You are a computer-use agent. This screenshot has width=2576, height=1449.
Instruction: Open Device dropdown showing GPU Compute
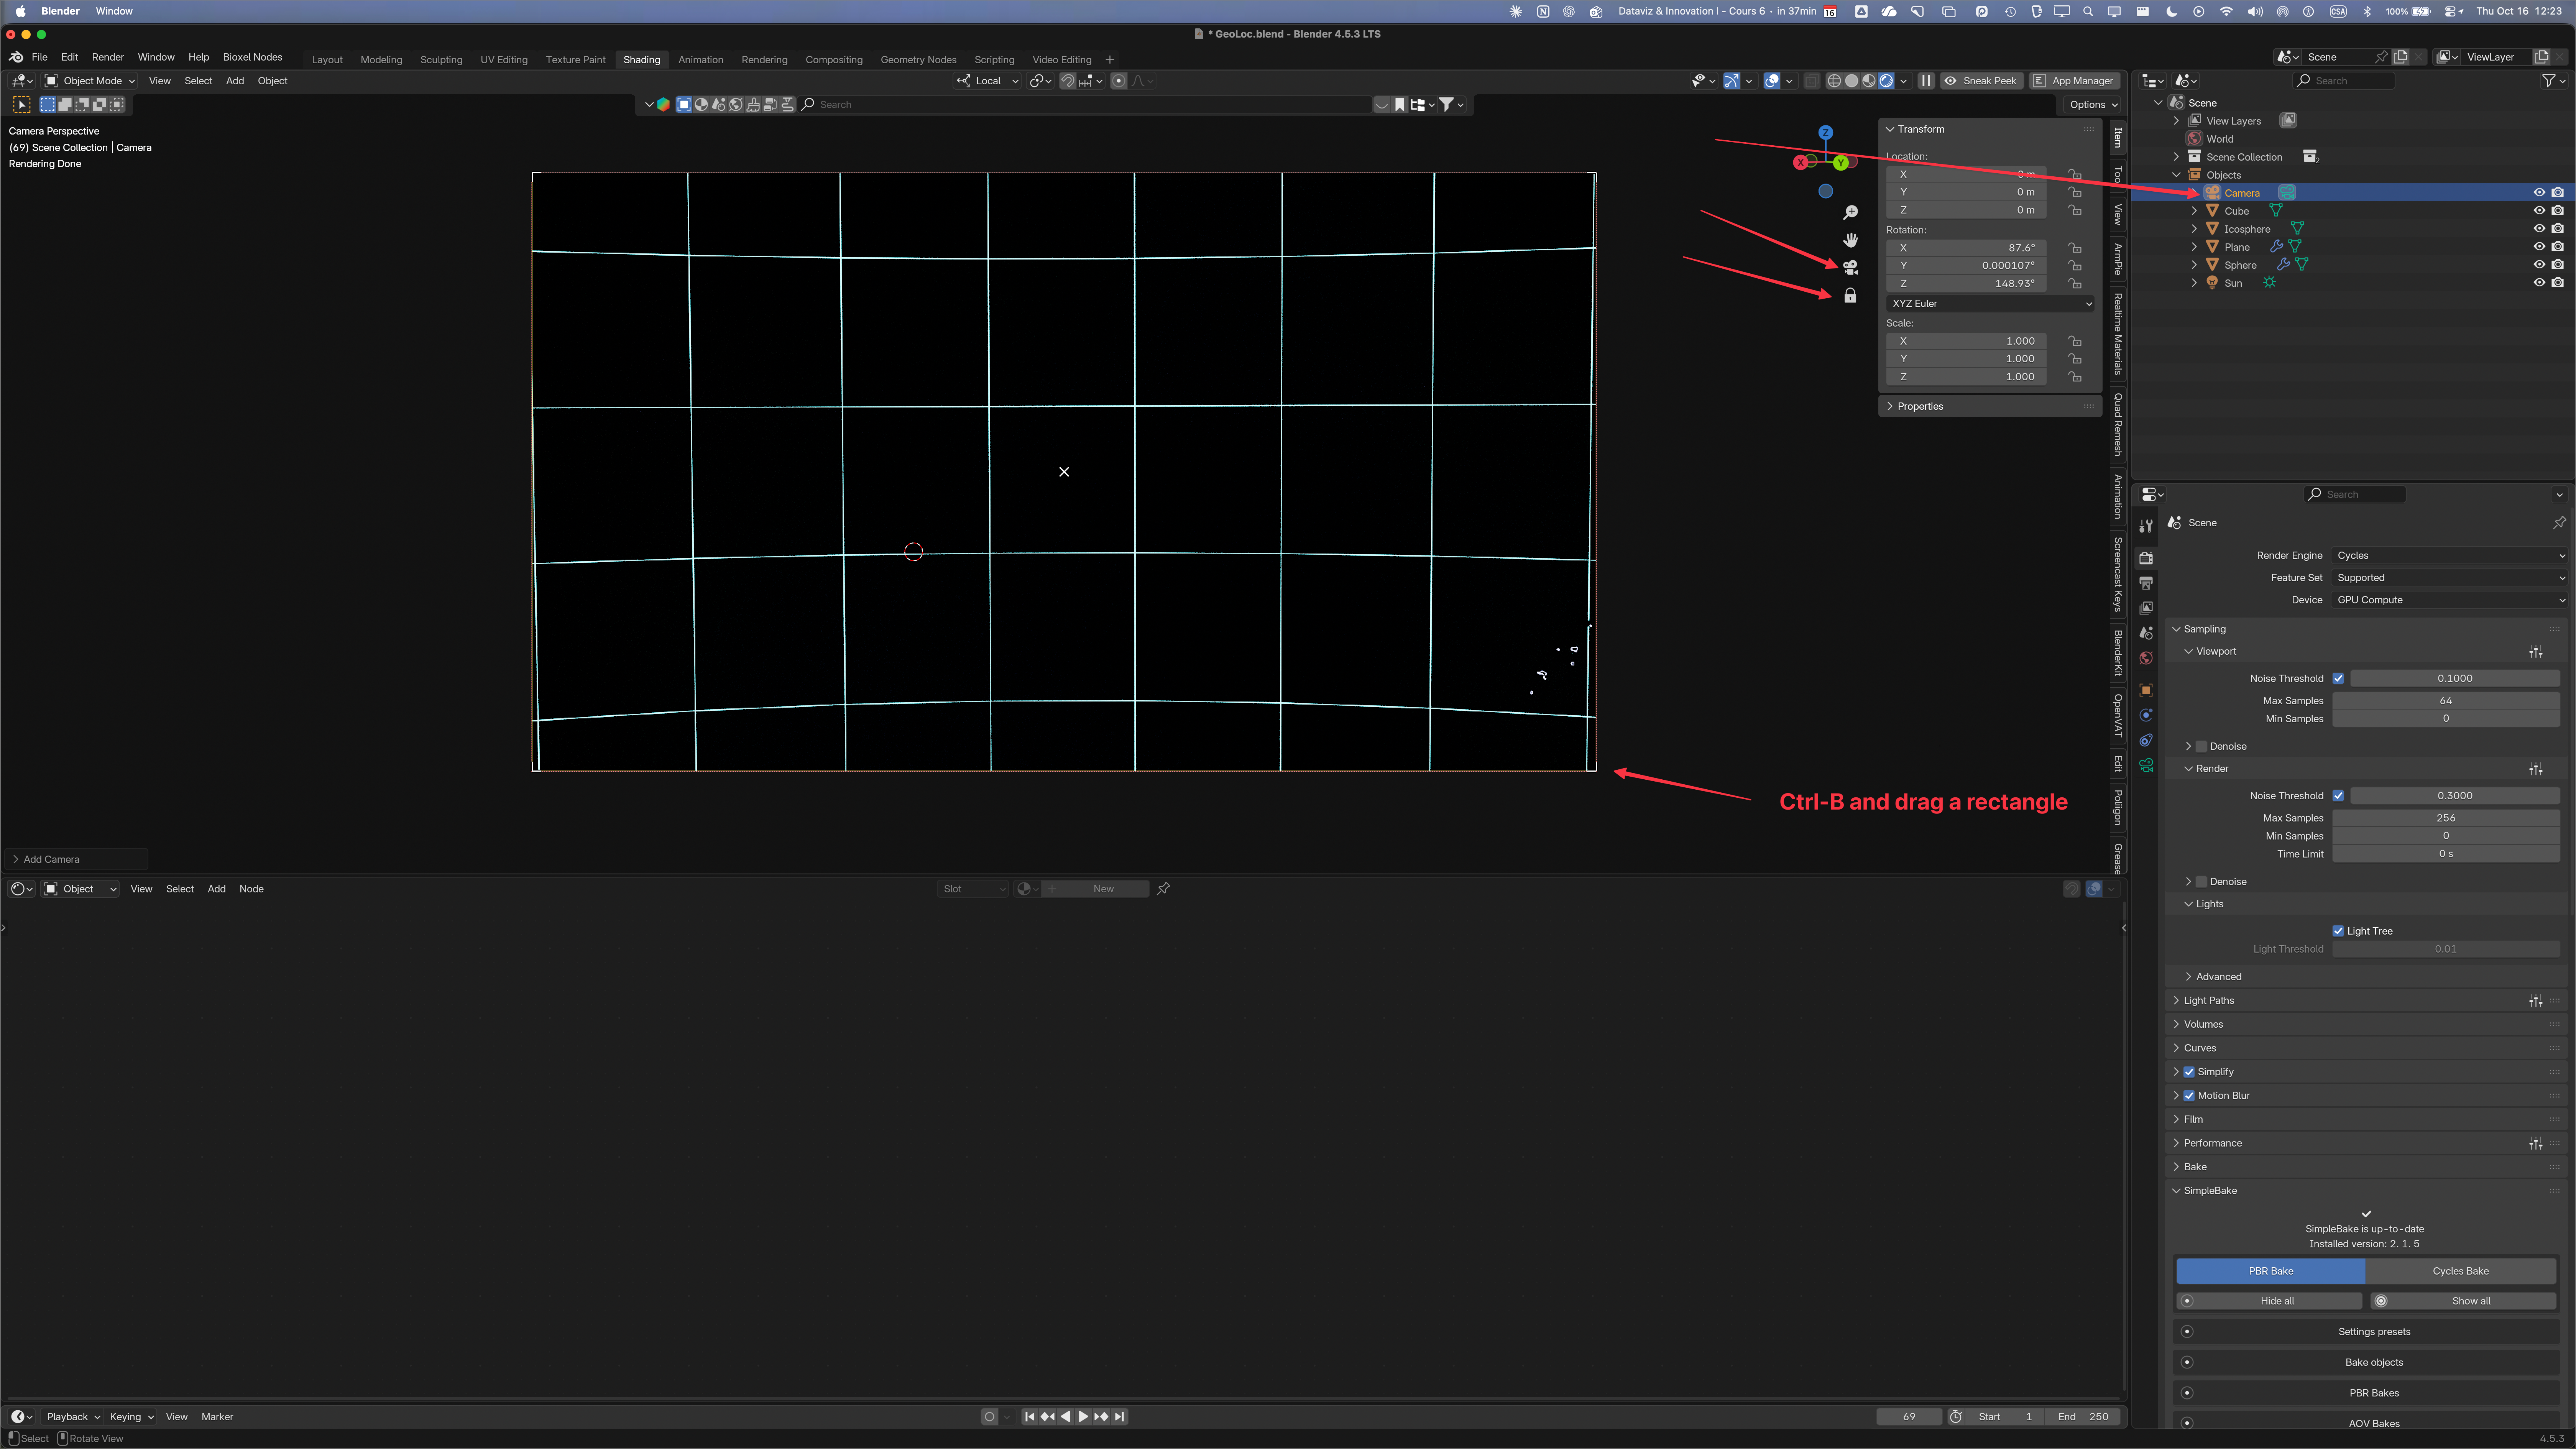pos(2449,600)
